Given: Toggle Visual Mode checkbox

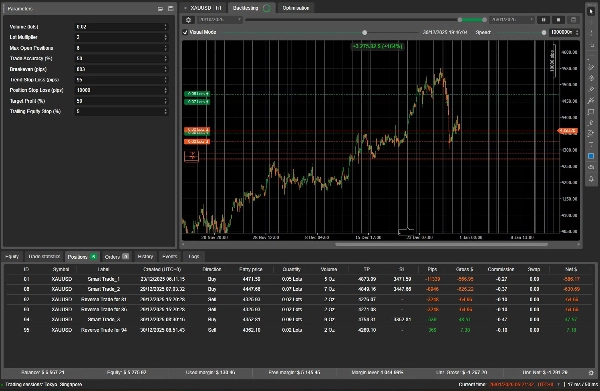Looking at the screenshot, I should [x=185, y=32].
